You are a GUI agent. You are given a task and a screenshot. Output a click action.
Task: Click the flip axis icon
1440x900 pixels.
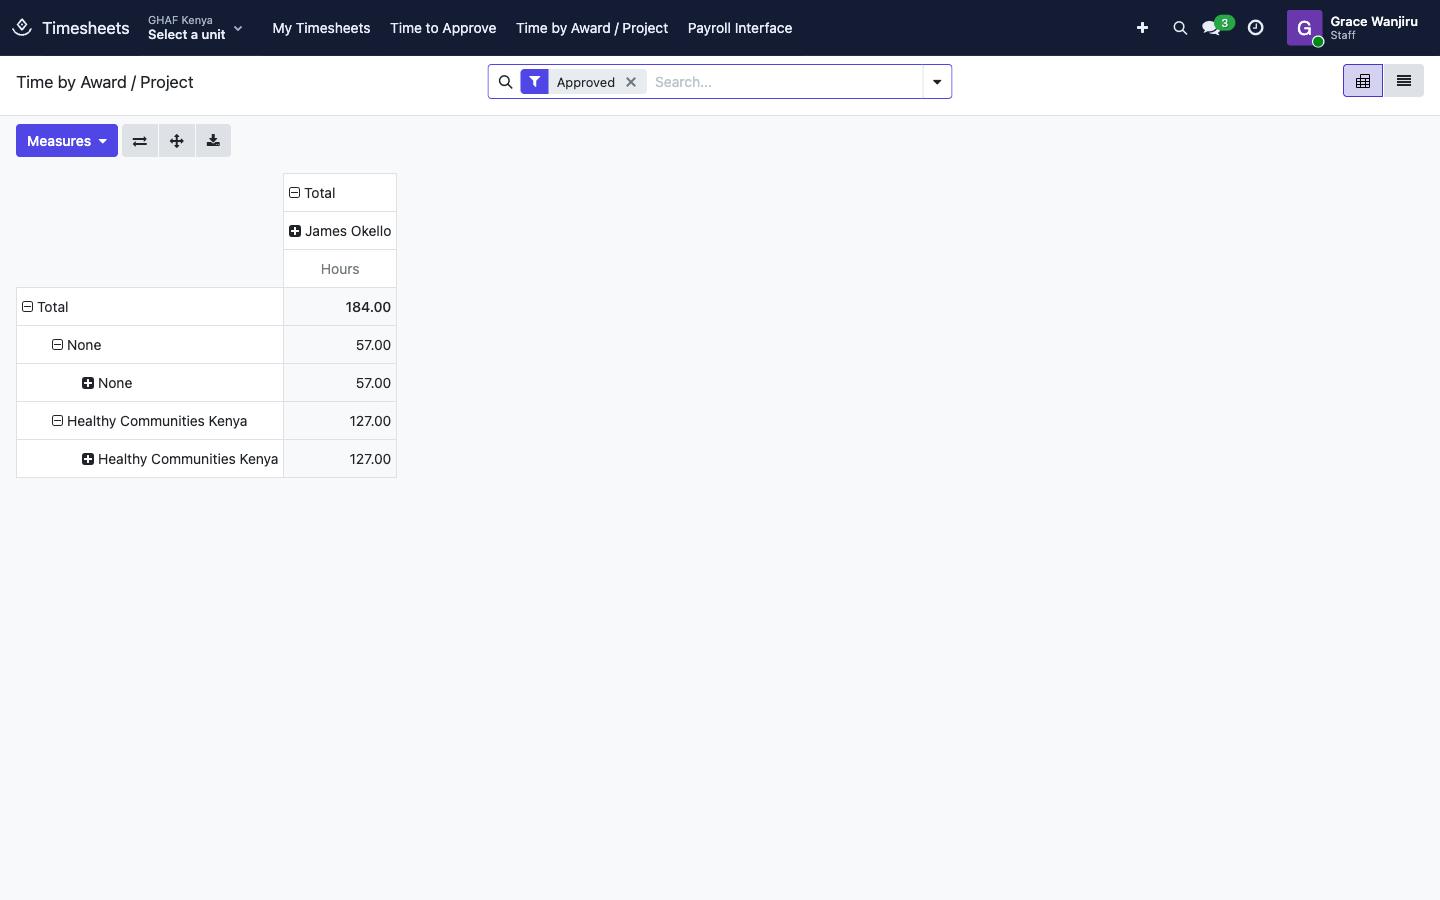coord(140,141)
